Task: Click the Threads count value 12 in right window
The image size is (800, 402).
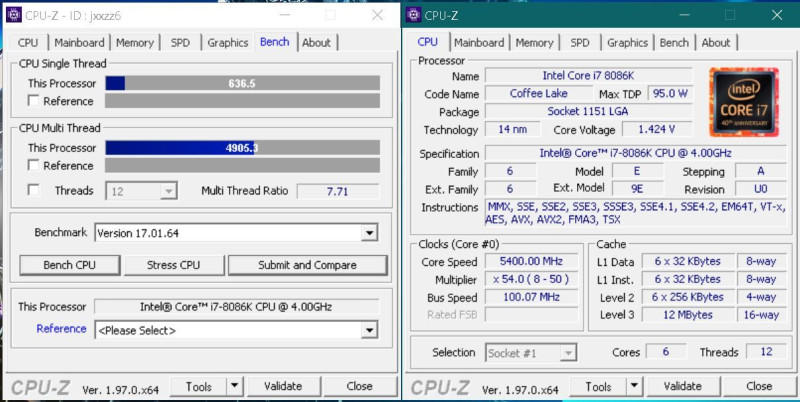Action: pos(766,352)
